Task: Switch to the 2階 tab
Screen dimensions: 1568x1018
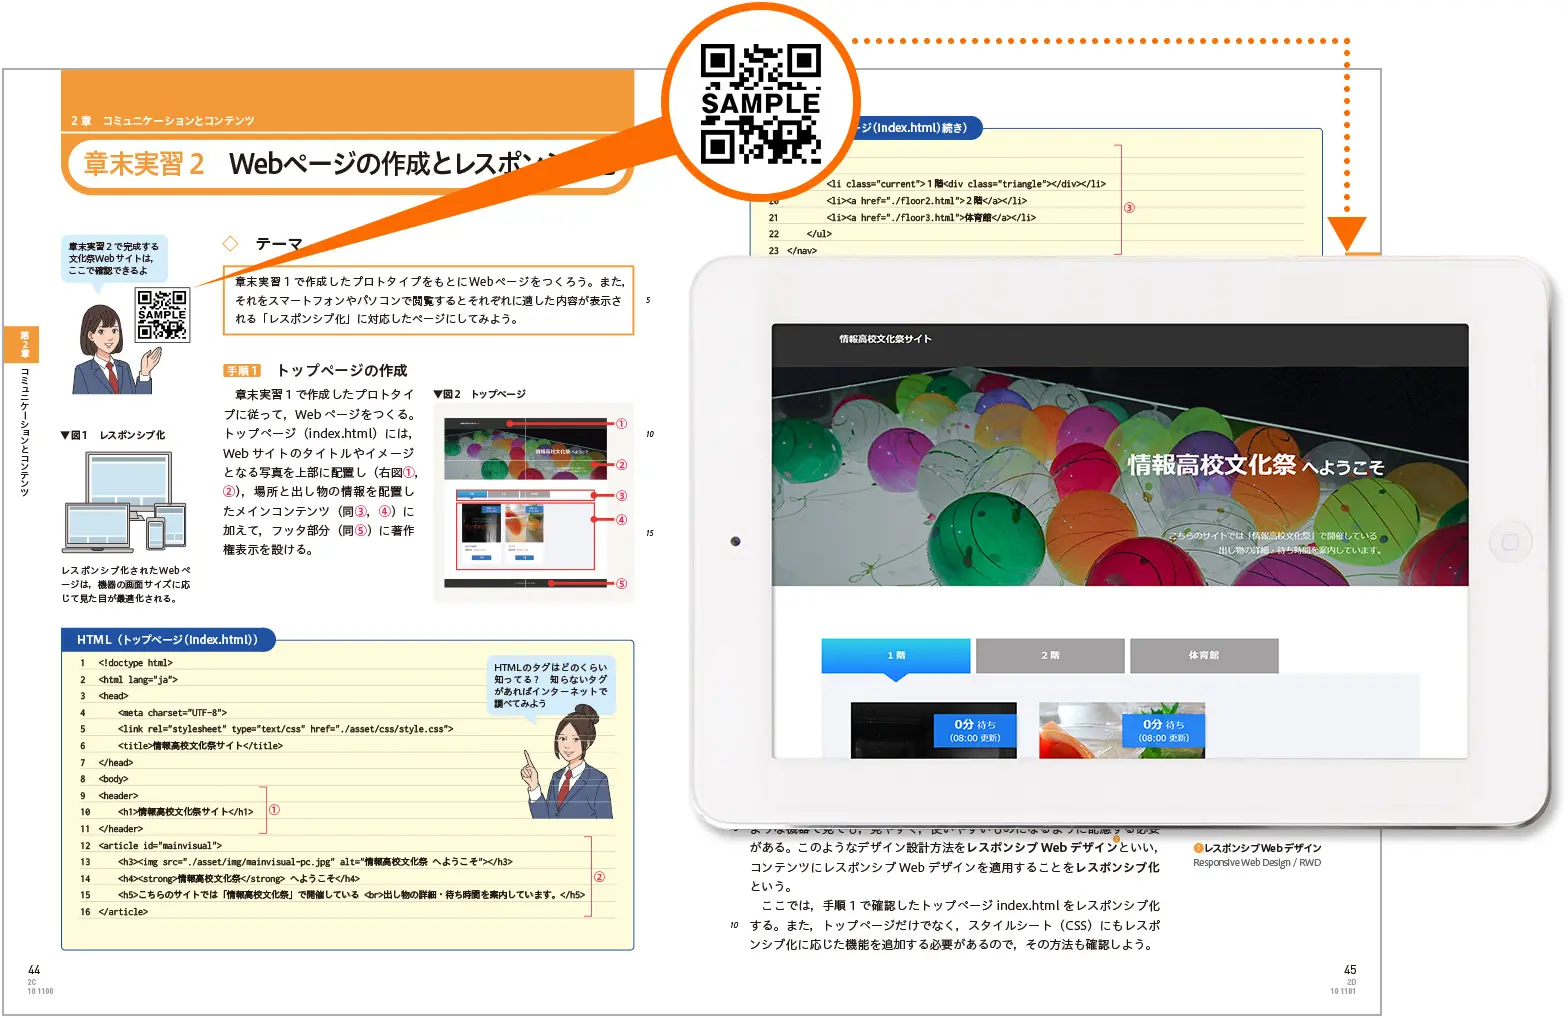Action: [x=1049, y=655]
